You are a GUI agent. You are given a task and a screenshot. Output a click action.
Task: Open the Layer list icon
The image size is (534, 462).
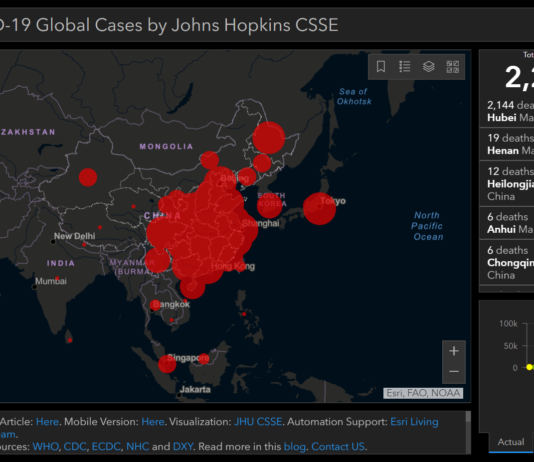(x=428, y=66)
